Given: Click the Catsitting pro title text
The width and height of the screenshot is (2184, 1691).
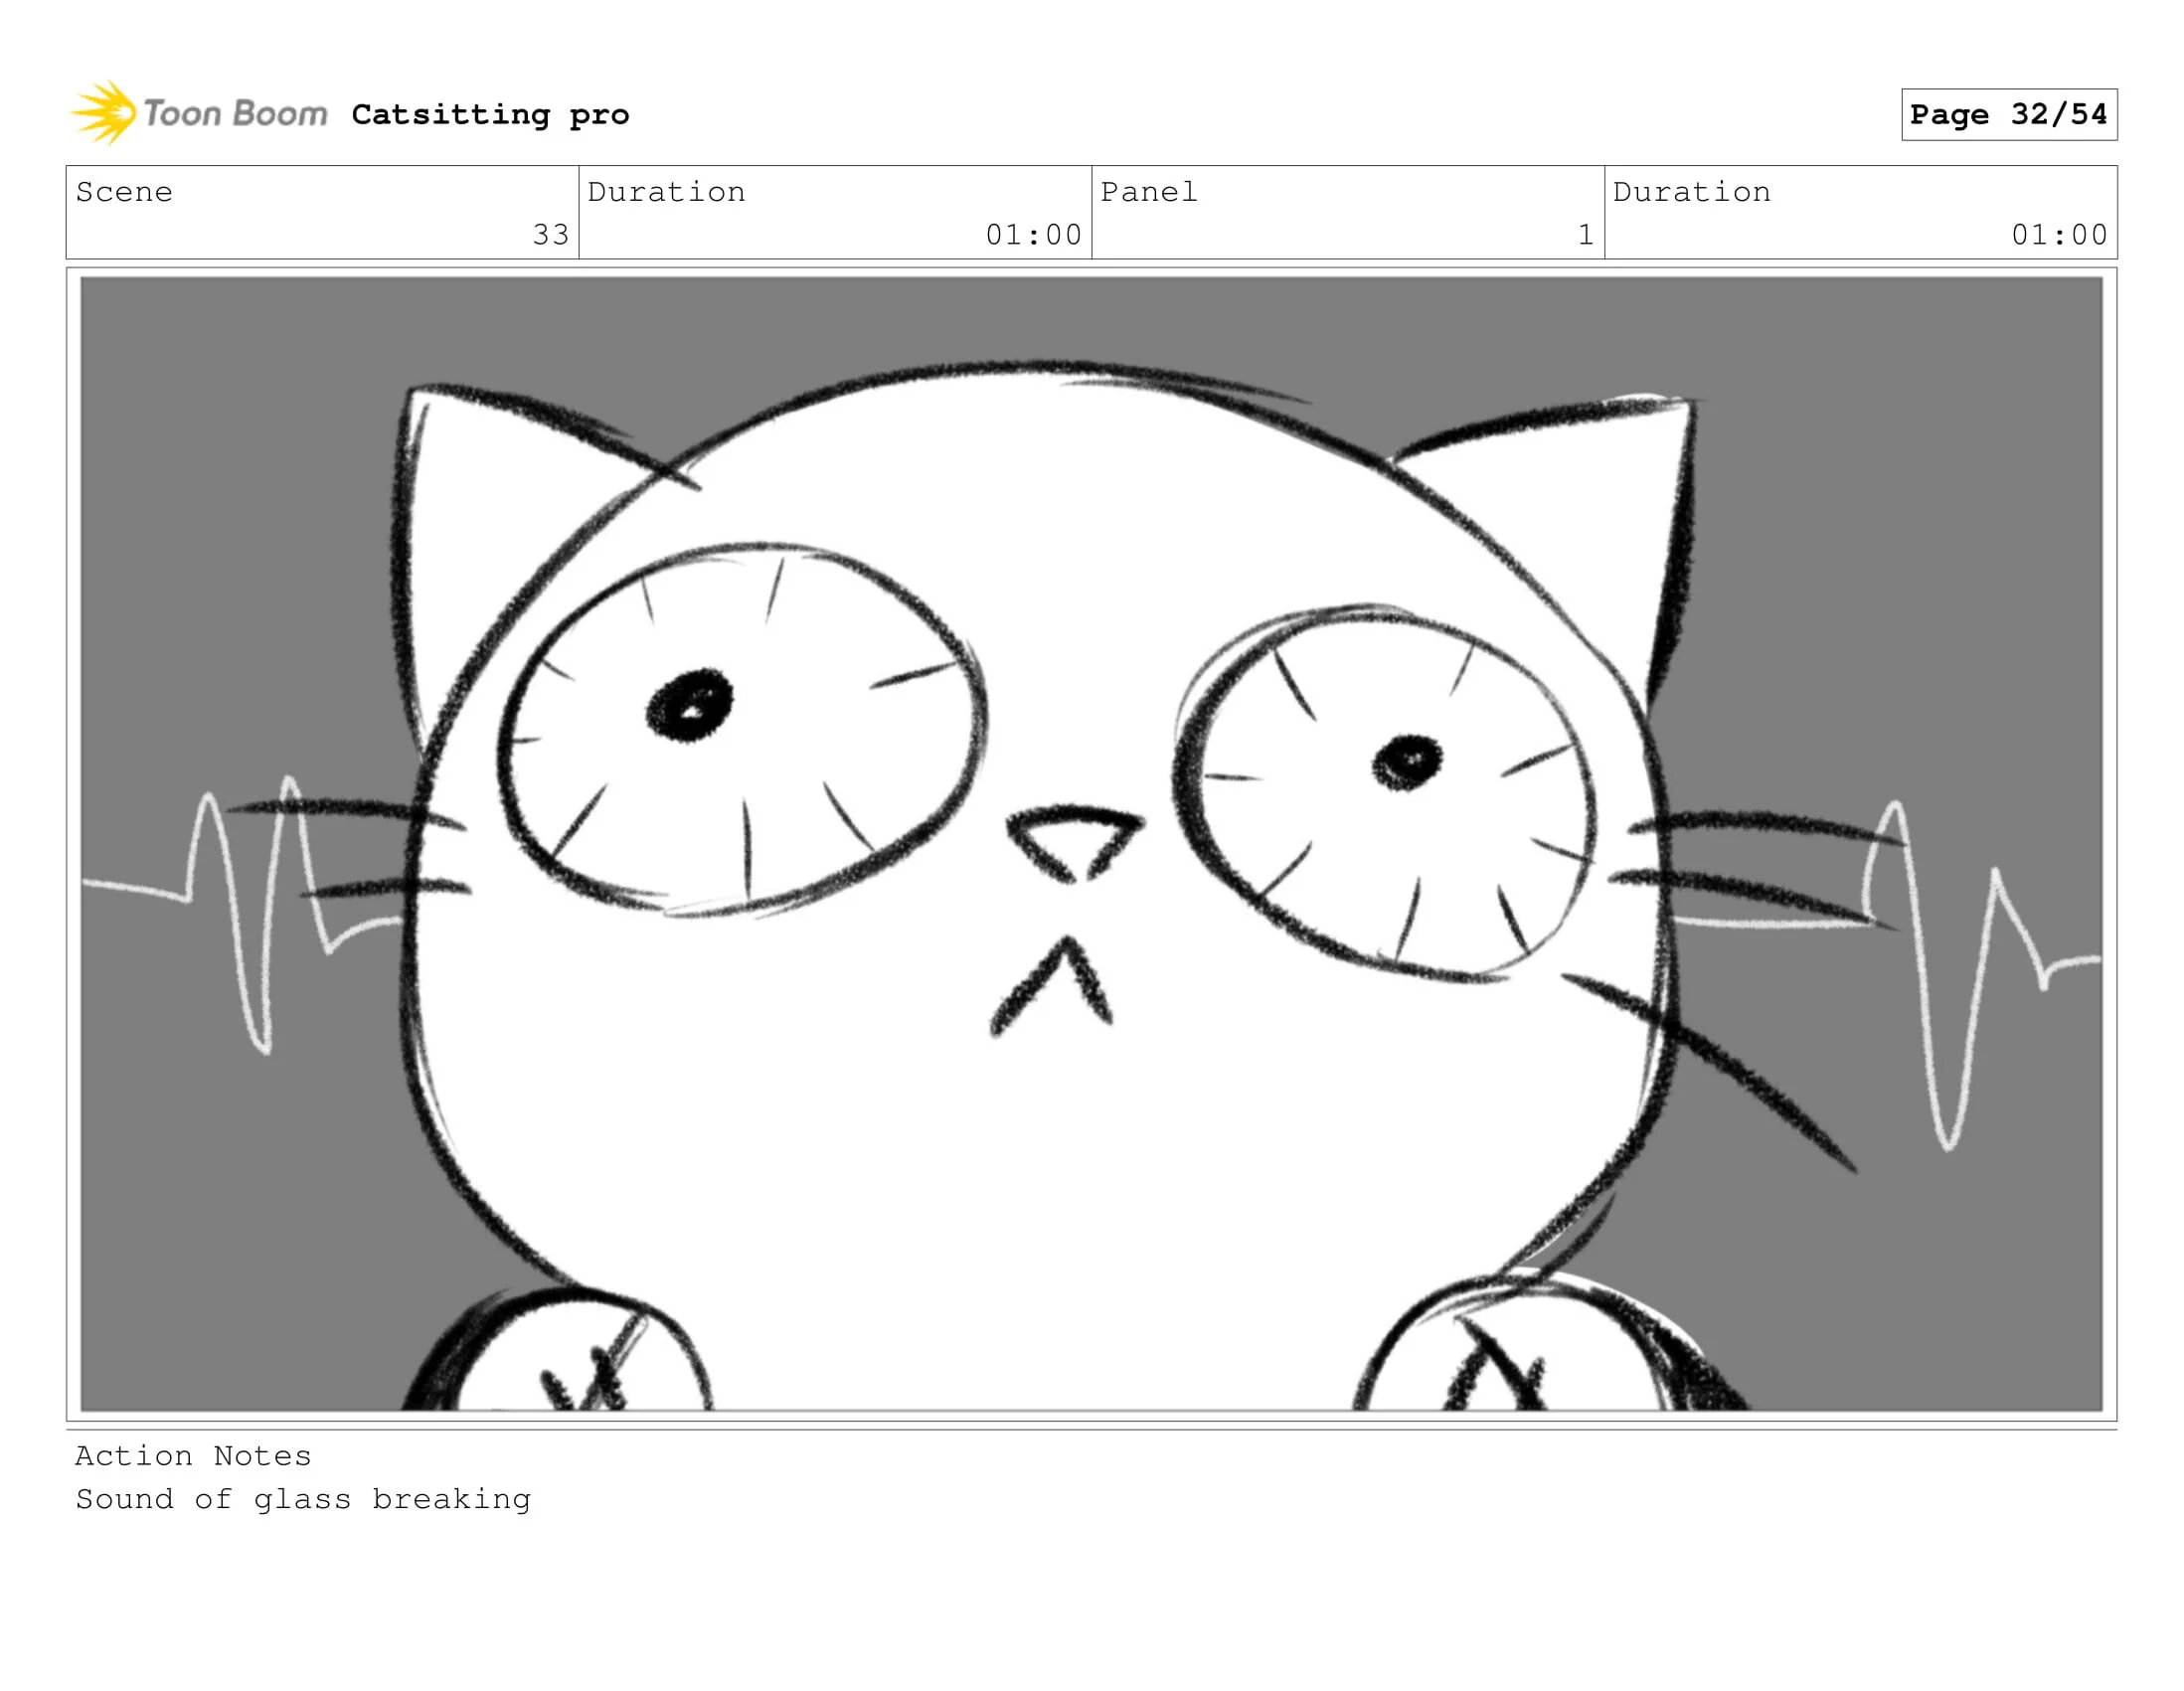Looking at the screenshot, I should pyautogui.click(x=490, y=115).
